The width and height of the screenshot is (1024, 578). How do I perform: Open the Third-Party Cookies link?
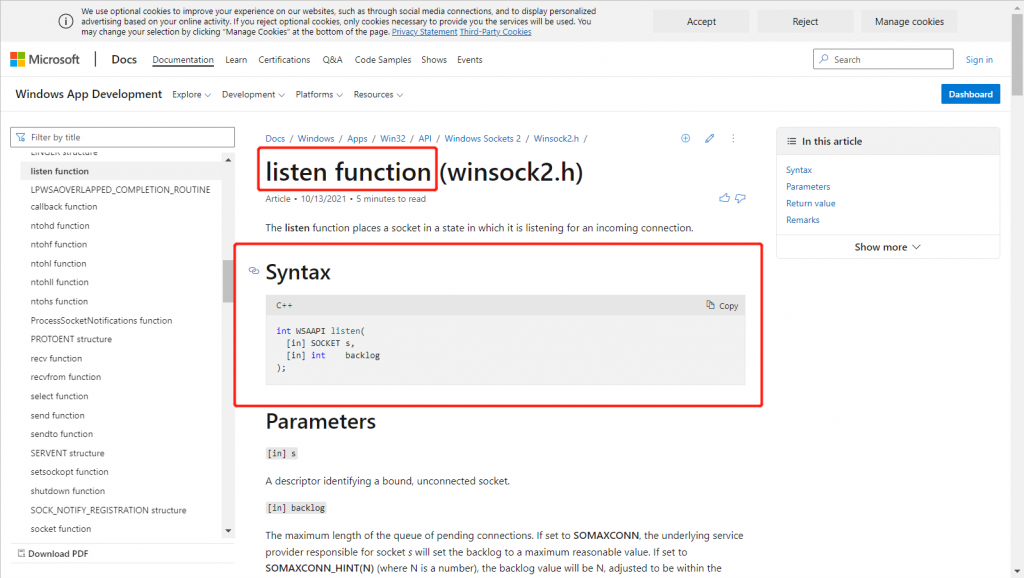click(x=495, y=31)
